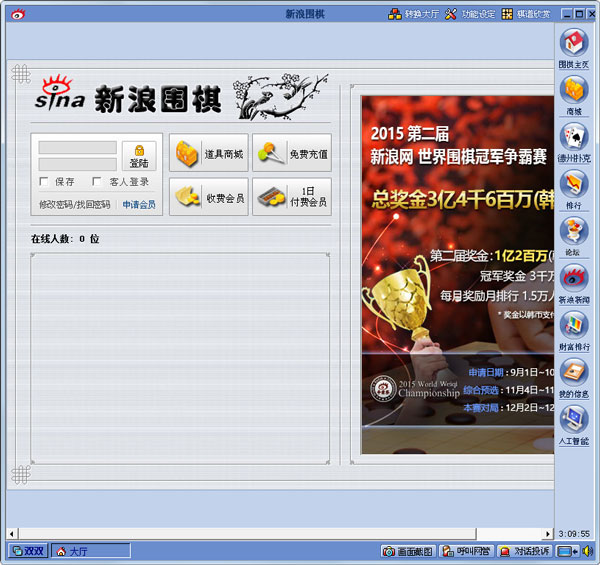Screen dimensions: 600x565
Task: Click 画面截图 screenshot button
Action: 408,551
